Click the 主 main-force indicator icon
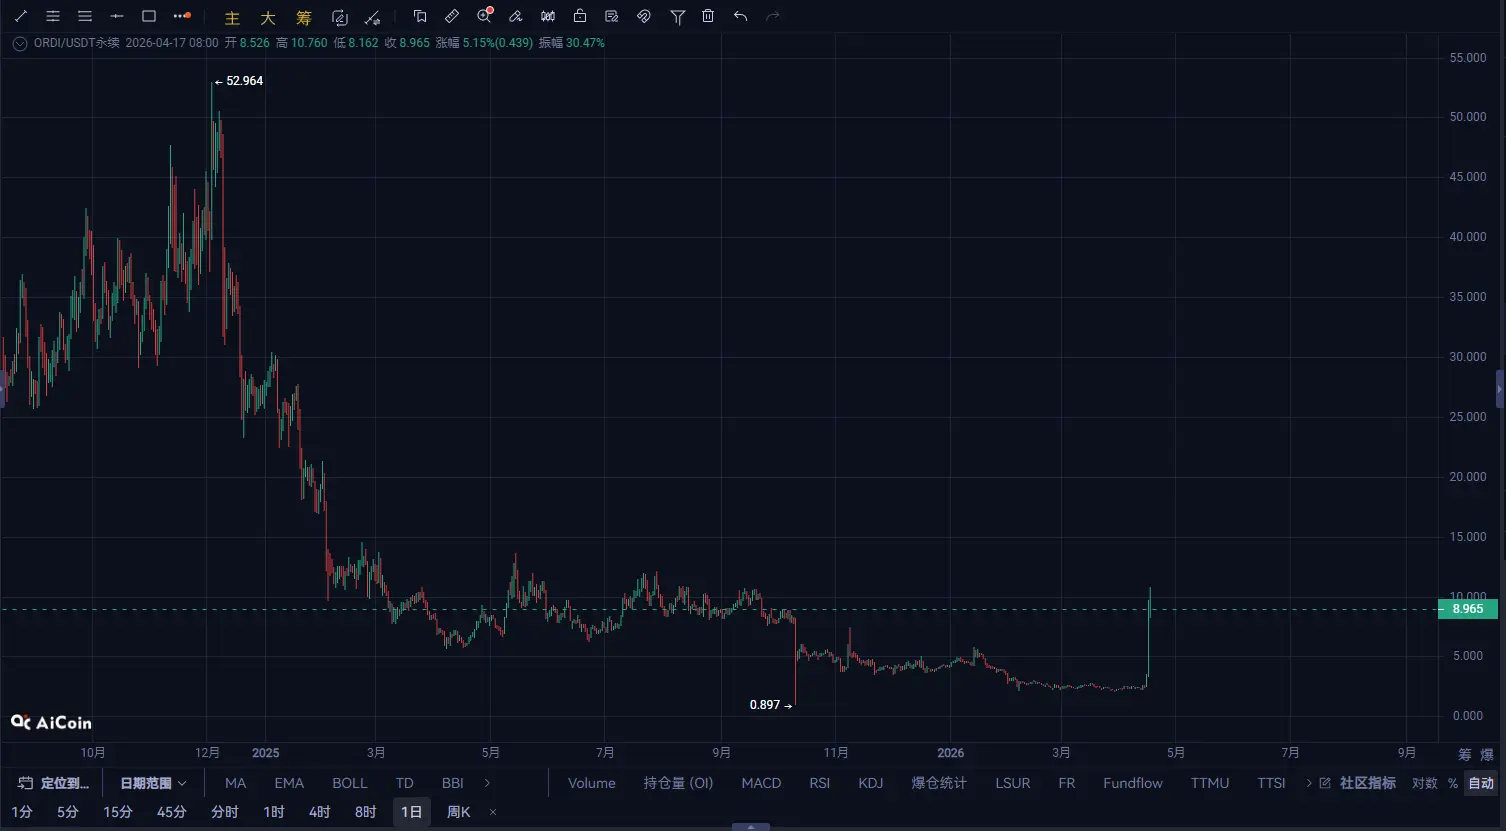The image size is (1506, 831). (232, 17)
